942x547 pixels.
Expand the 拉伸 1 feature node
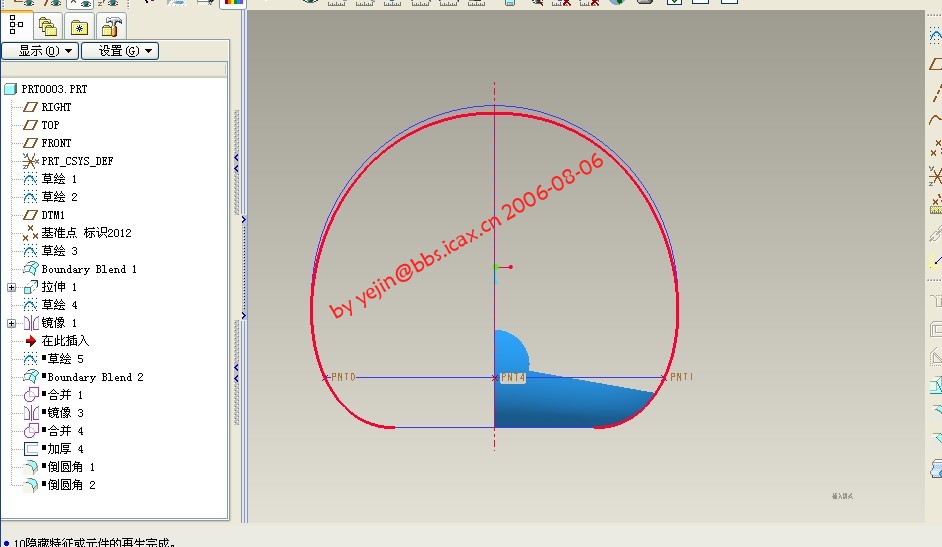11,287
